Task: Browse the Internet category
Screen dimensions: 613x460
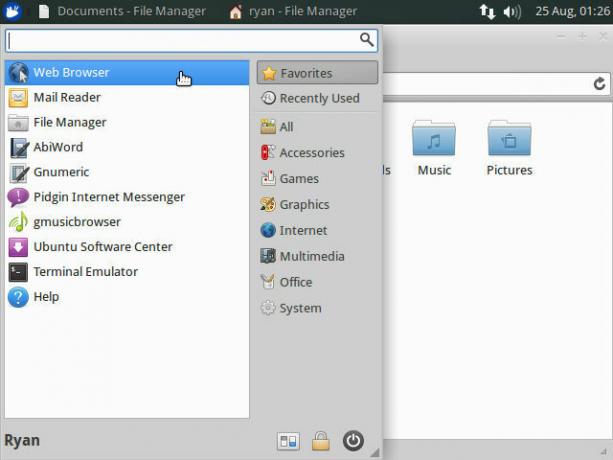Action: pyautogui.click(x=317, y=230)
